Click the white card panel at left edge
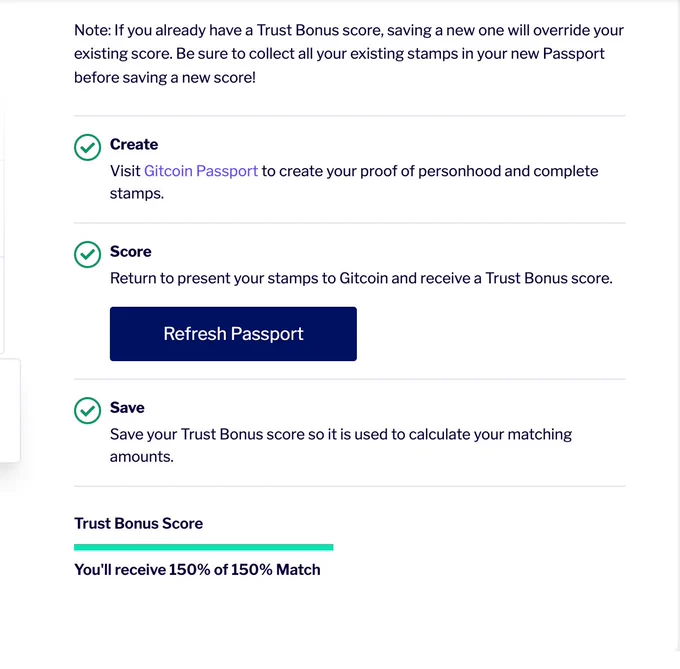The width and height of the screenshot is (680, 669). (10, 410)
